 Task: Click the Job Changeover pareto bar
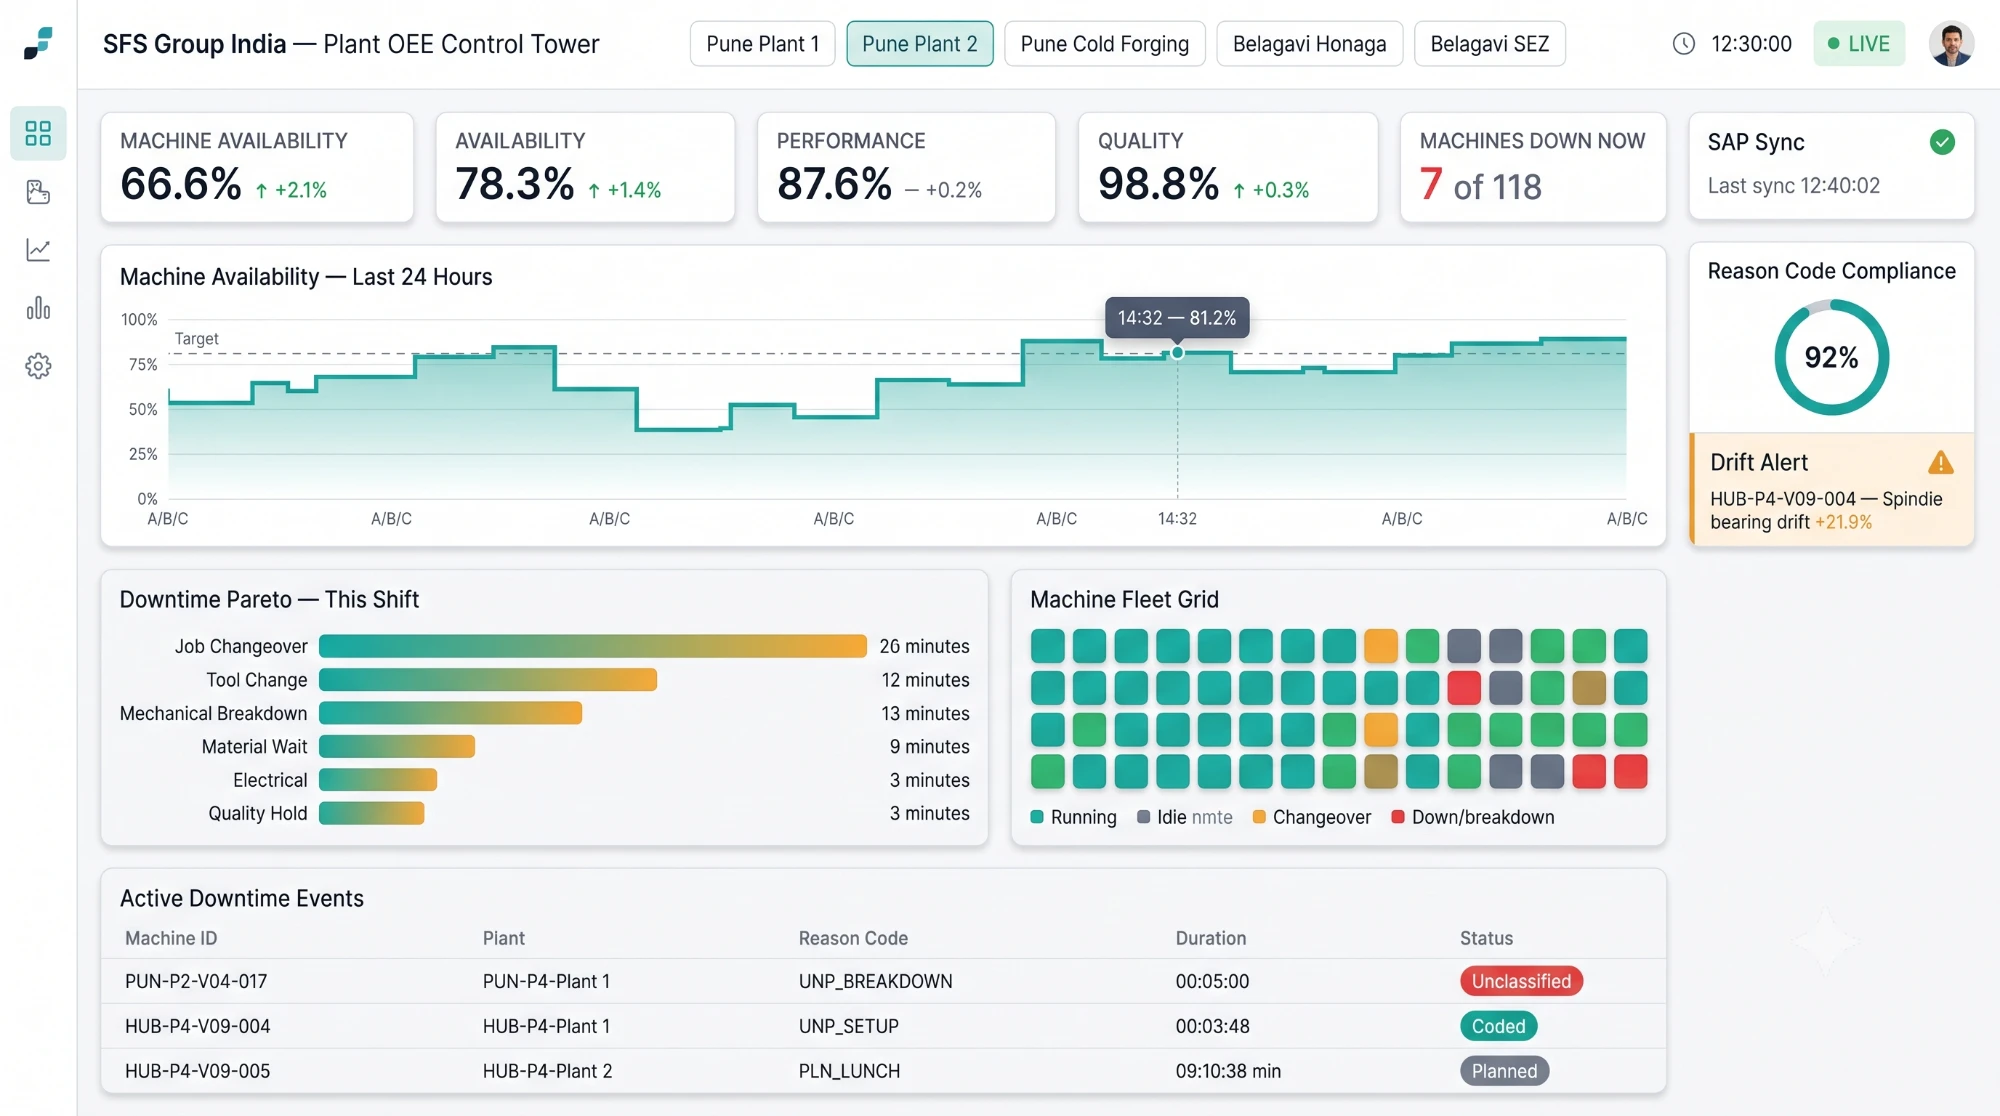pyautogui.click(x=593, y=646)
